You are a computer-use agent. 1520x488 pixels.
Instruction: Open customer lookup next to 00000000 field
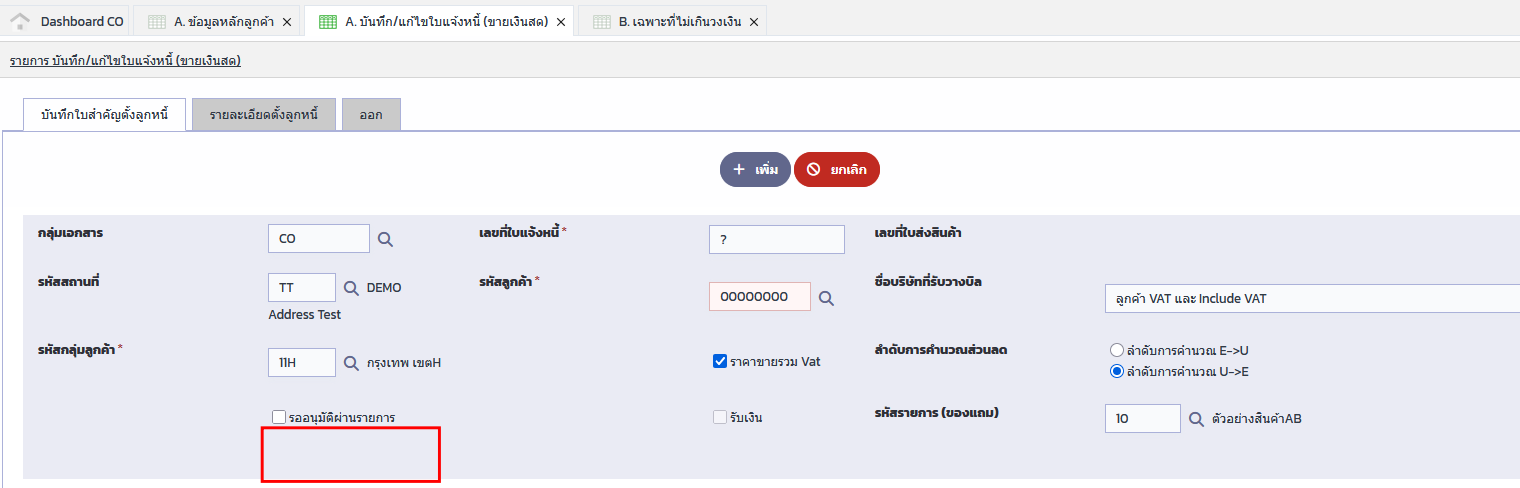point(826,298)
